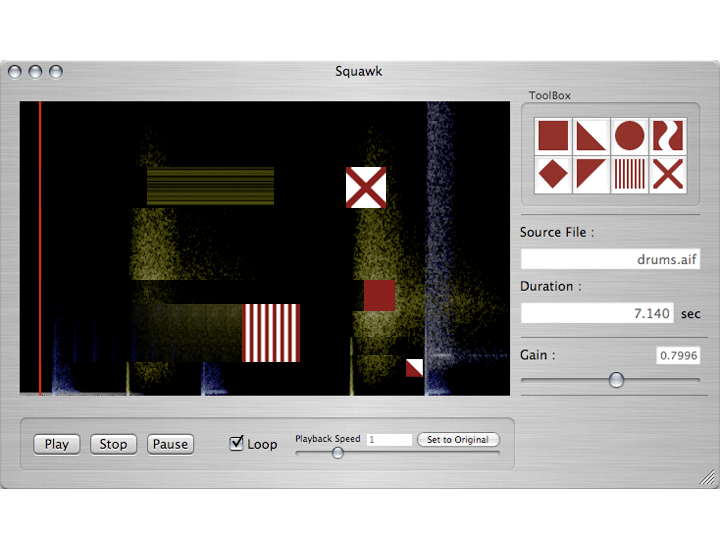Click the Playback Speed slider handle
720x550 pixels.
point(338,453)
